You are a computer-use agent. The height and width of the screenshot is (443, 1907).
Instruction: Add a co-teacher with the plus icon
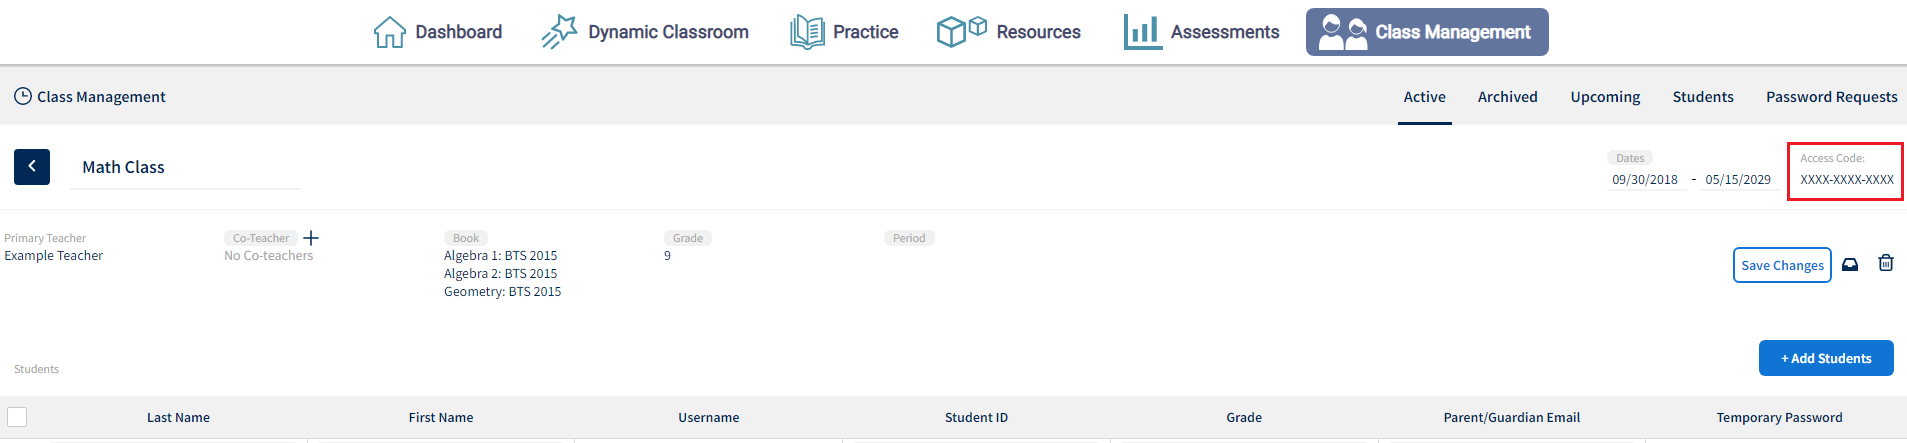[x=311, y=238]
